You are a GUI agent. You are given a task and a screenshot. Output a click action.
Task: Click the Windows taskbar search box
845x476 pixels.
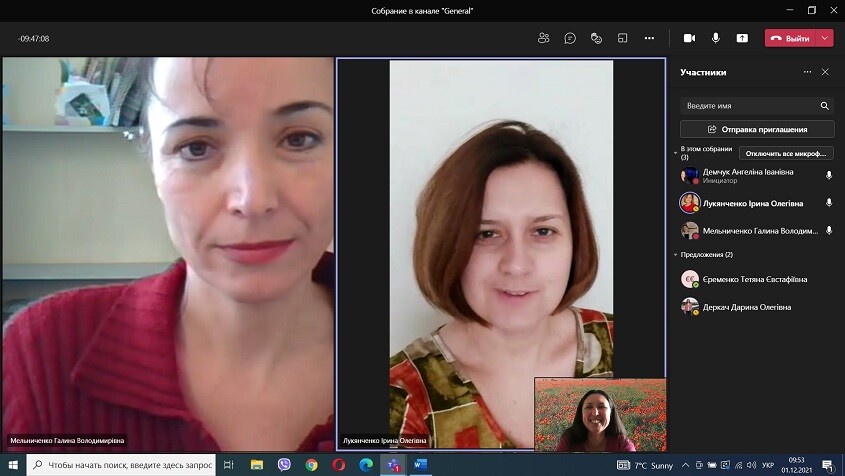point(121,465)
